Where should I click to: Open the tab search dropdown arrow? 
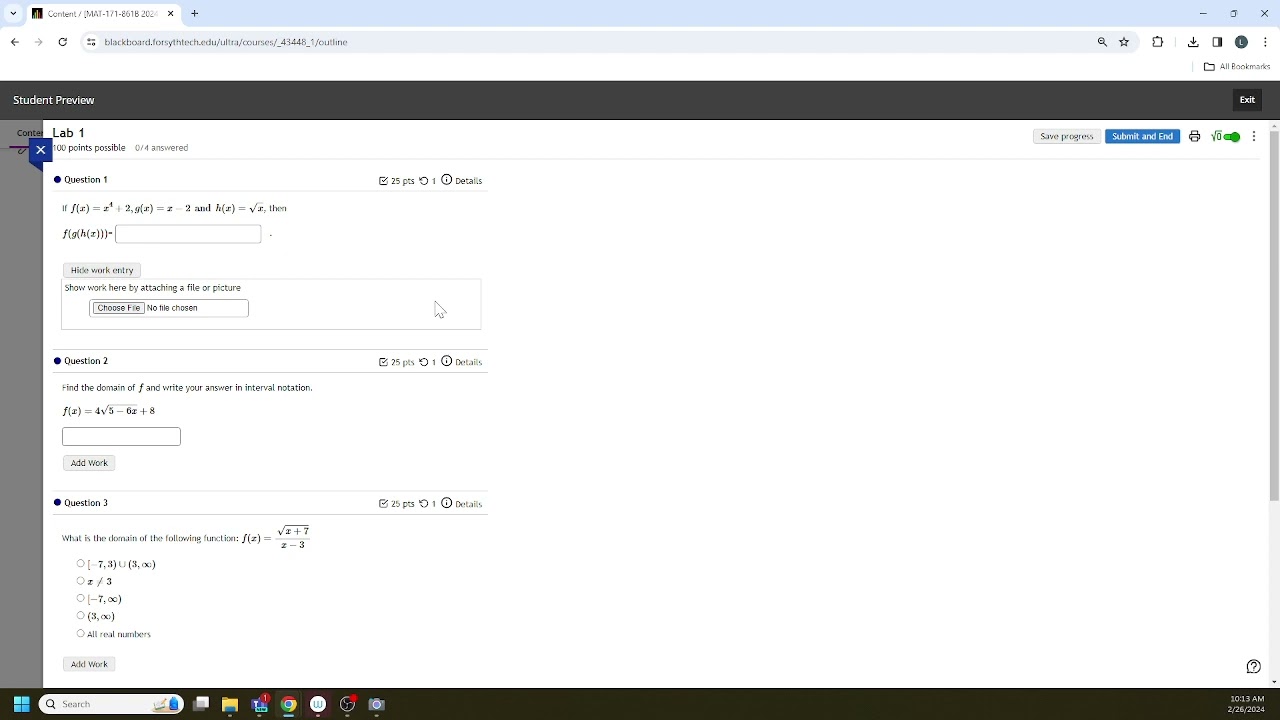pyautogui.click(x=13, y=14)
